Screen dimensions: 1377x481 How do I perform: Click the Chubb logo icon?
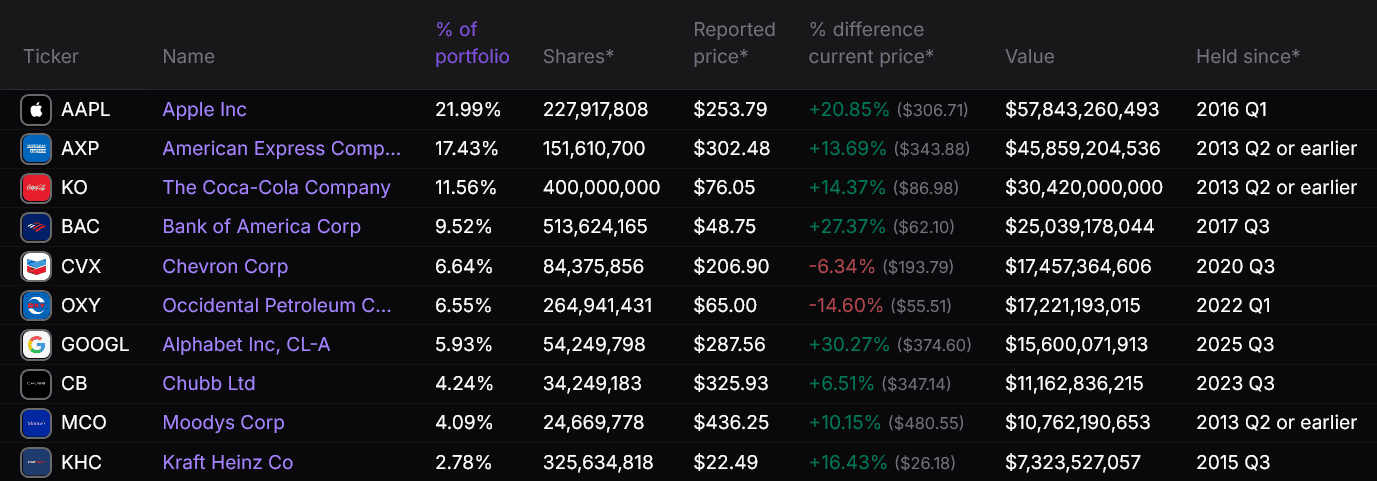(x=36, y=384)
